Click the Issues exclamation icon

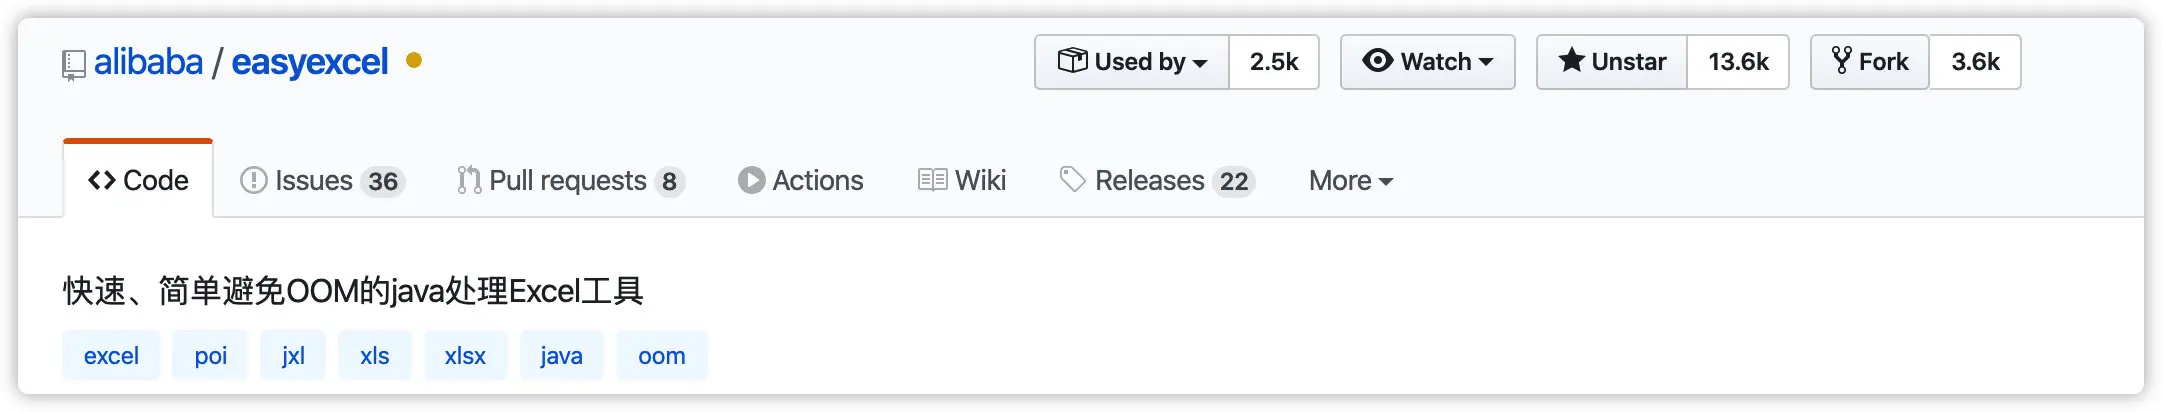[253, 181]
